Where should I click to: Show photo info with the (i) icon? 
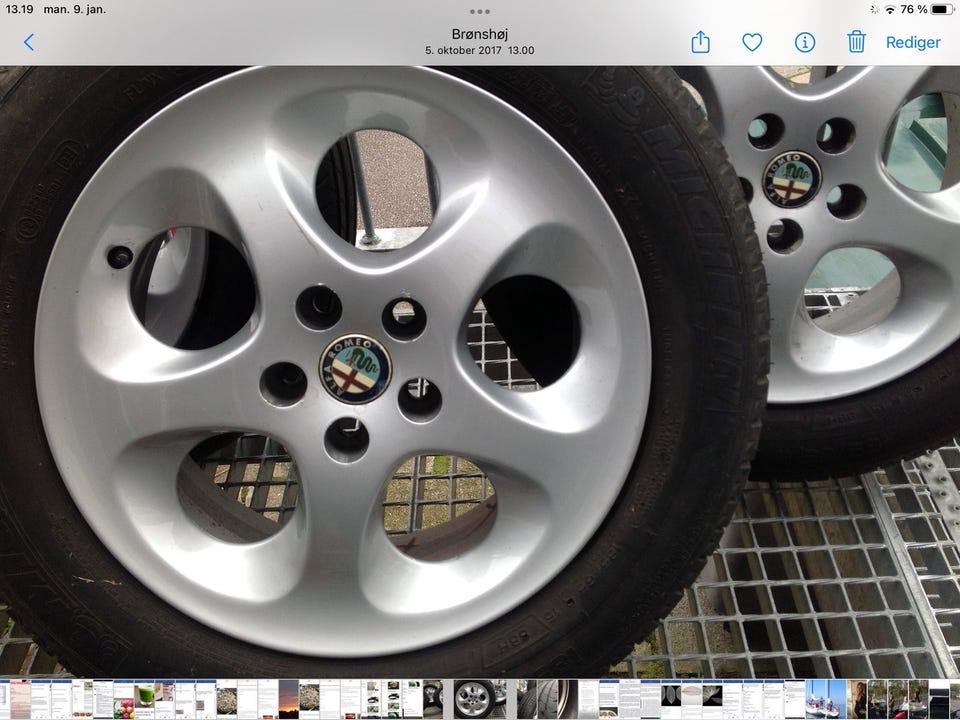pos(804,42)
